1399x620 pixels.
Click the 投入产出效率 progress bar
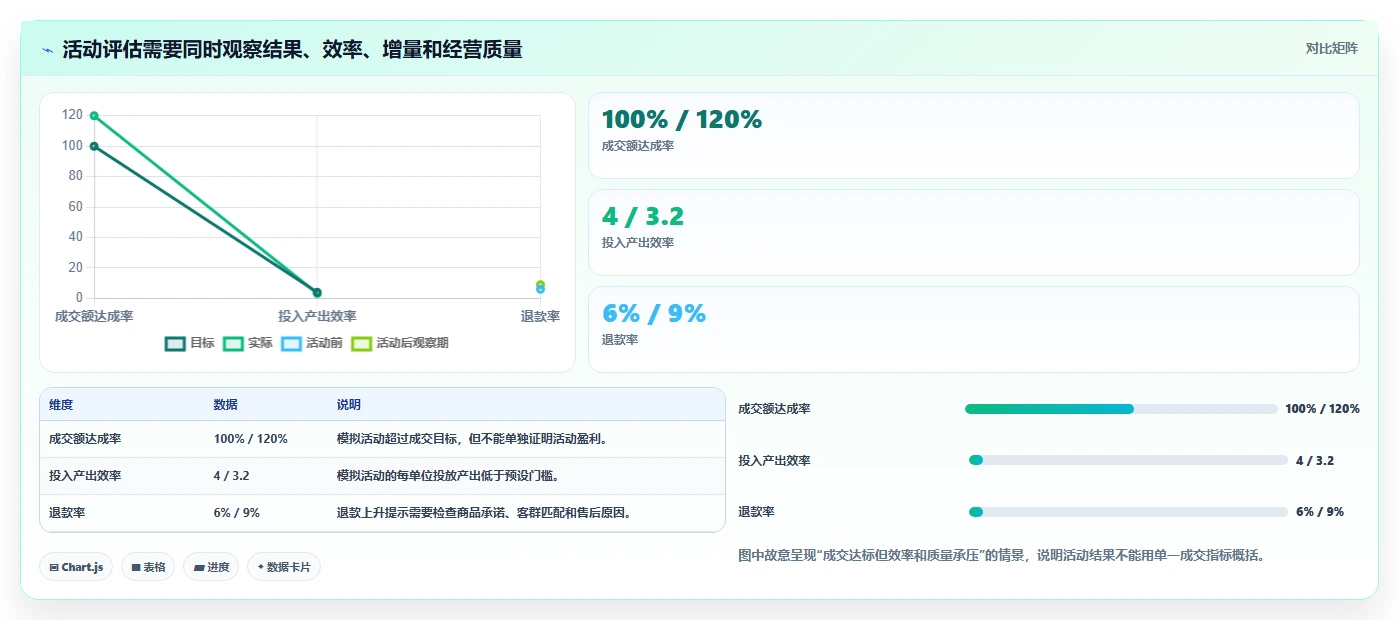pyautogui.click(x=1128, y=460)
